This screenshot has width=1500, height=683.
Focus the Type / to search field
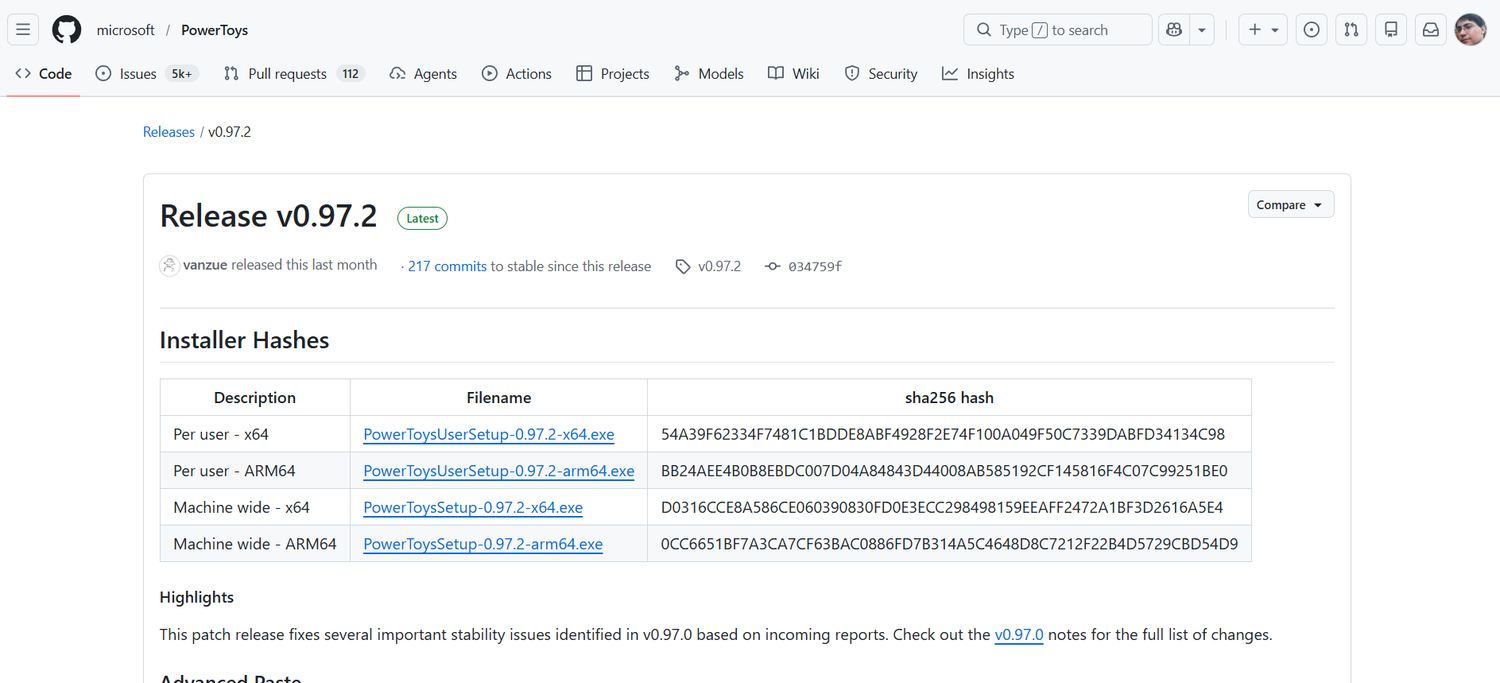1058,30
